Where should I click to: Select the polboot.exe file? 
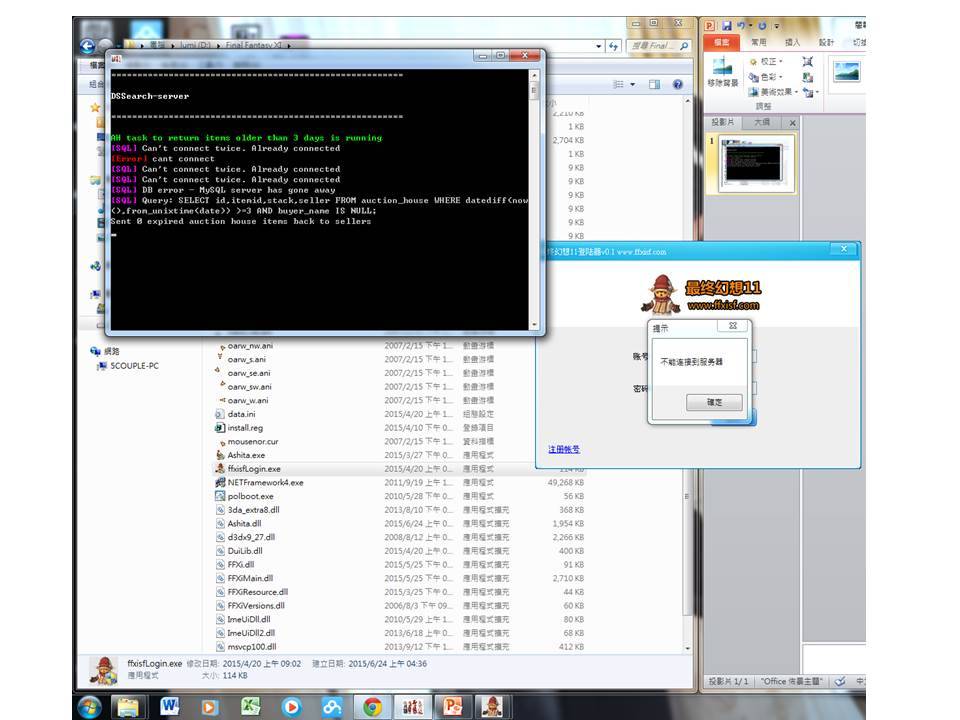click(250, 496)
